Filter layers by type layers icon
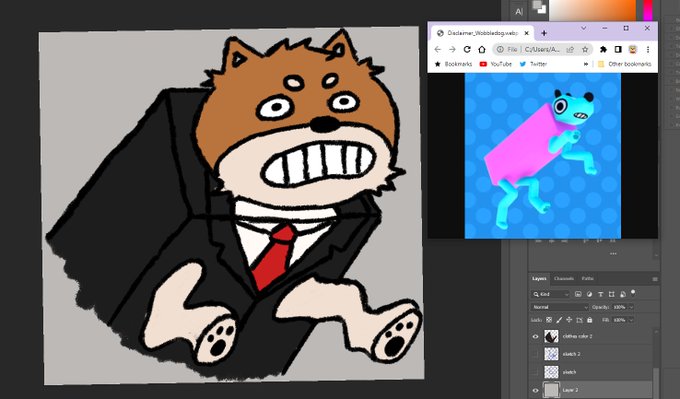Viewport: 680px width, 399px height. point(601,294)
